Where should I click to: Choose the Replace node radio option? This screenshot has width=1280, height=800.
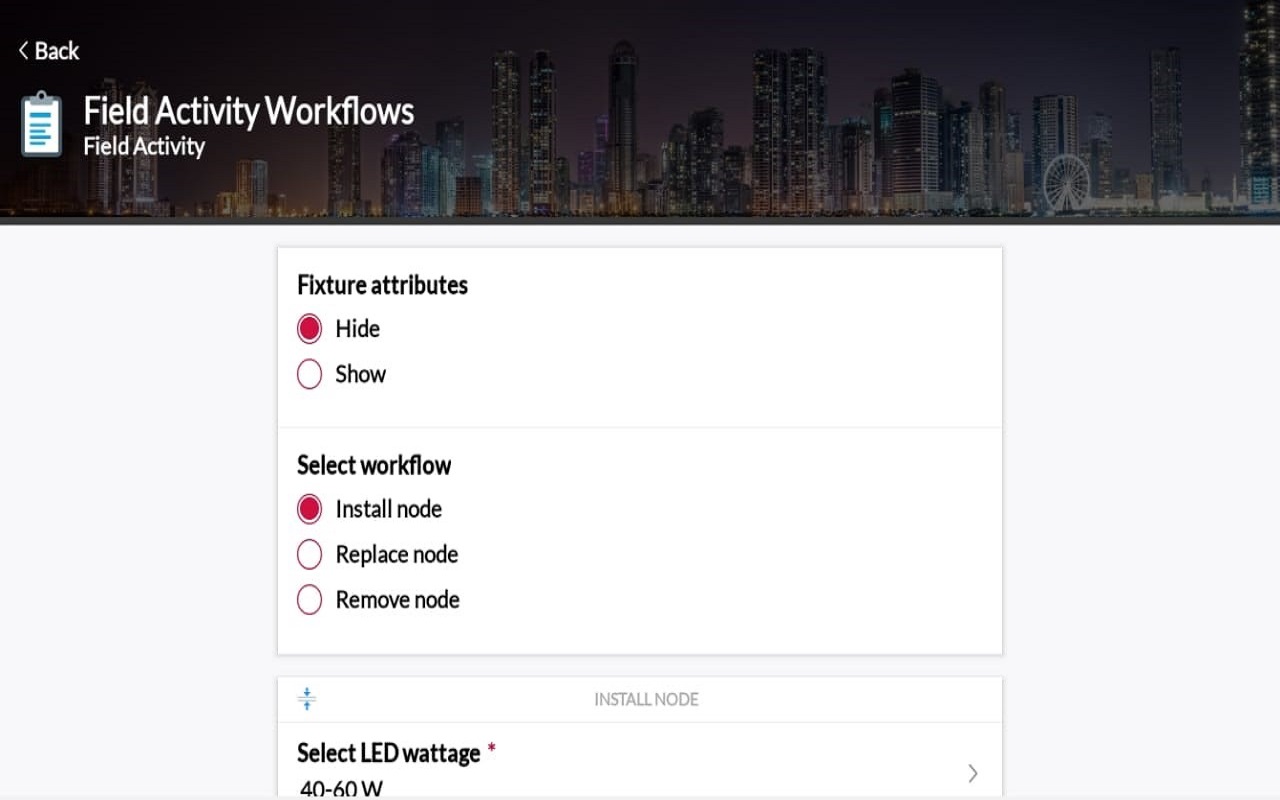pyautogui.click(x=310, y=554)
